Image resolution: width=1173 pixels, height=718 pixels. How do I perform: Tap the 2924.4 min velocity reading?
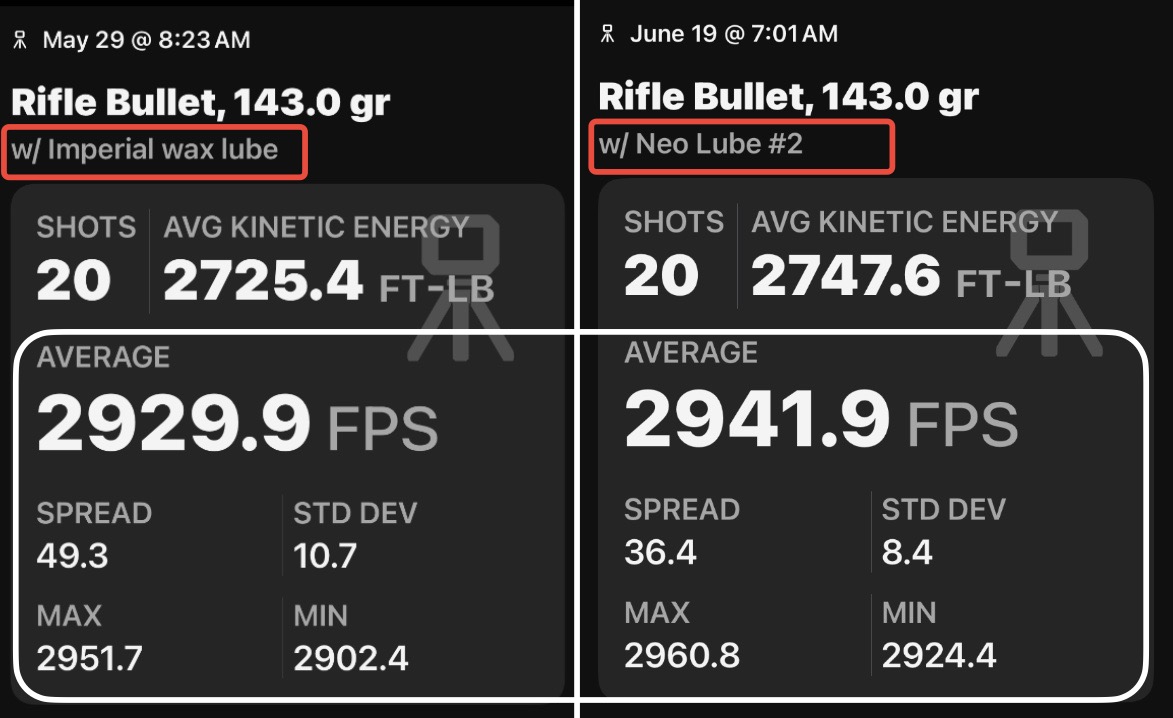(939, 655)
